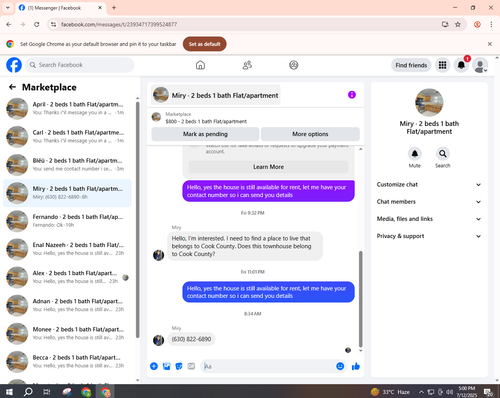Reload the browser page
This screenshot has height=398, width=500.
click(x=37, y=24)
